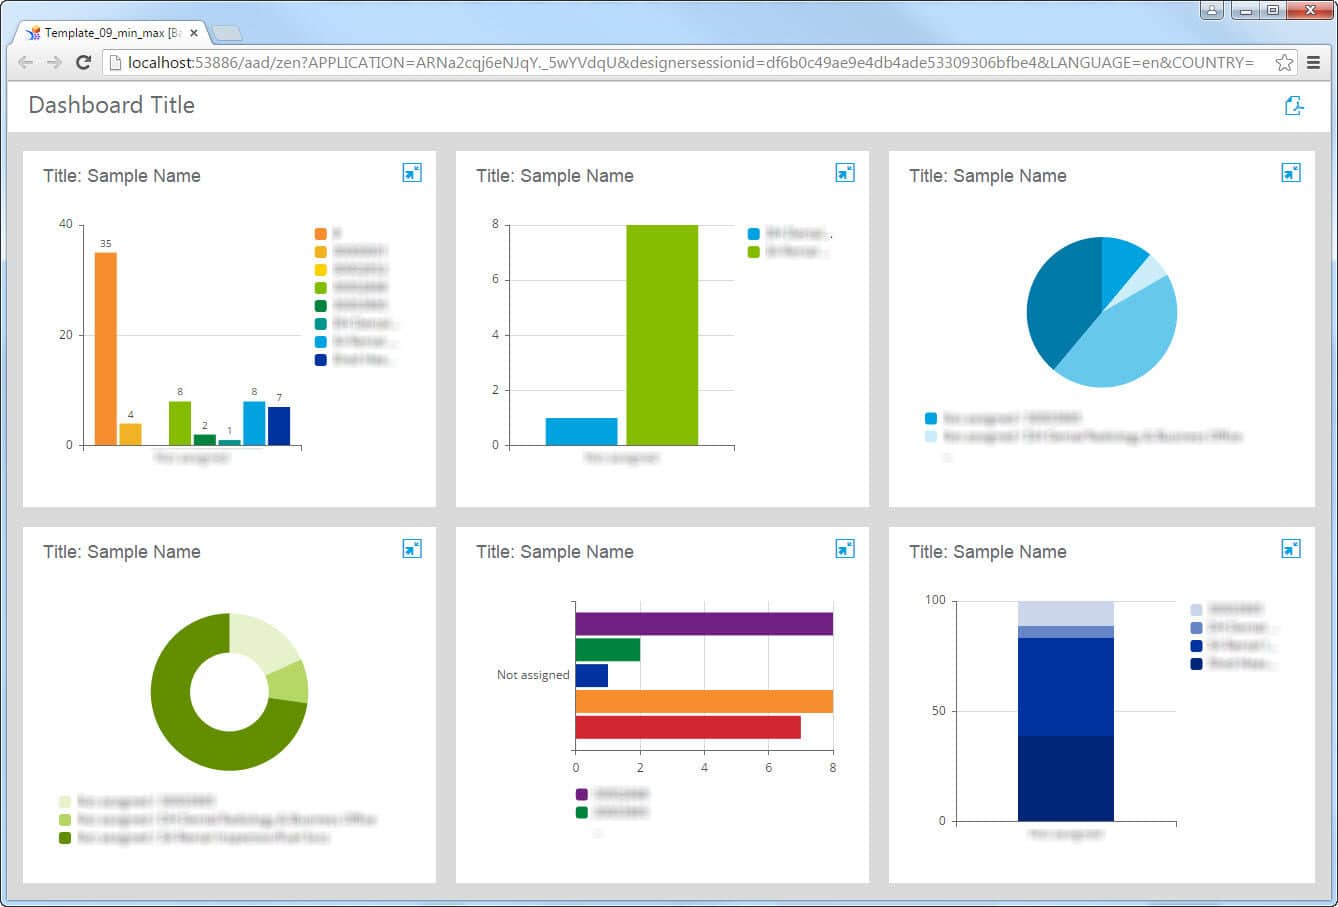1338x907 pixels.
Task: Maximize the blue pie chart tile
Action: click(1291, 173)
